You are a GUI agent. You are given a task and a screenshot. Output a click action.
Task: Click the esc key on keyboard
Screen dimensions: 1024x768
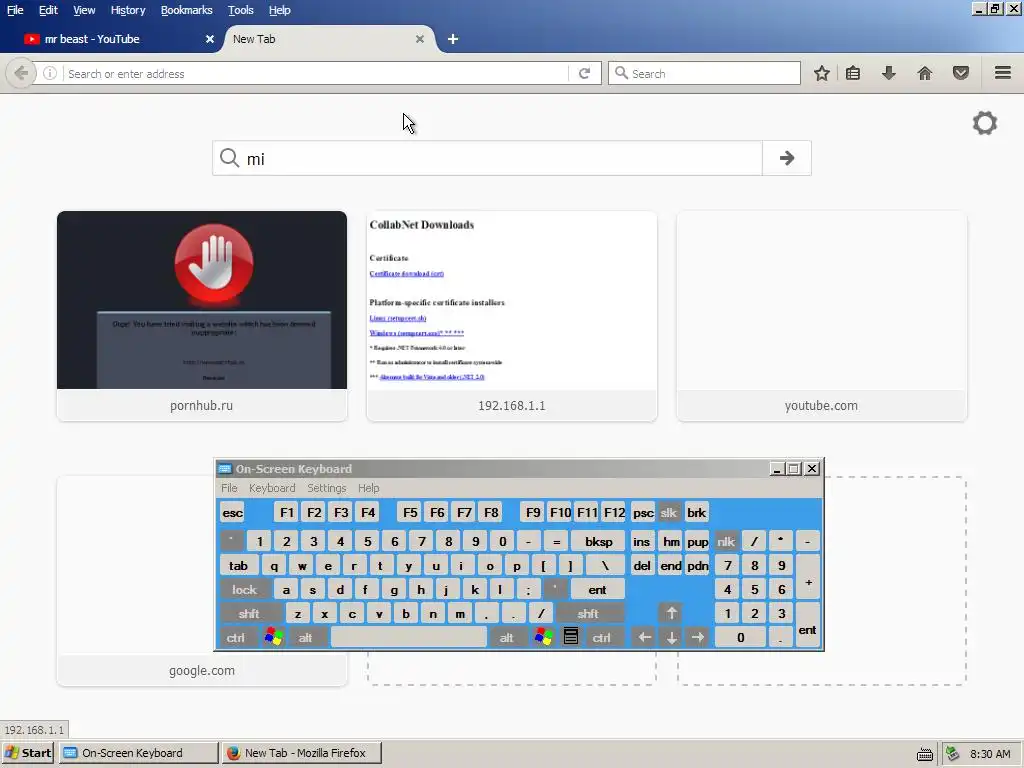pyautogui.click(x=232, y=512)
